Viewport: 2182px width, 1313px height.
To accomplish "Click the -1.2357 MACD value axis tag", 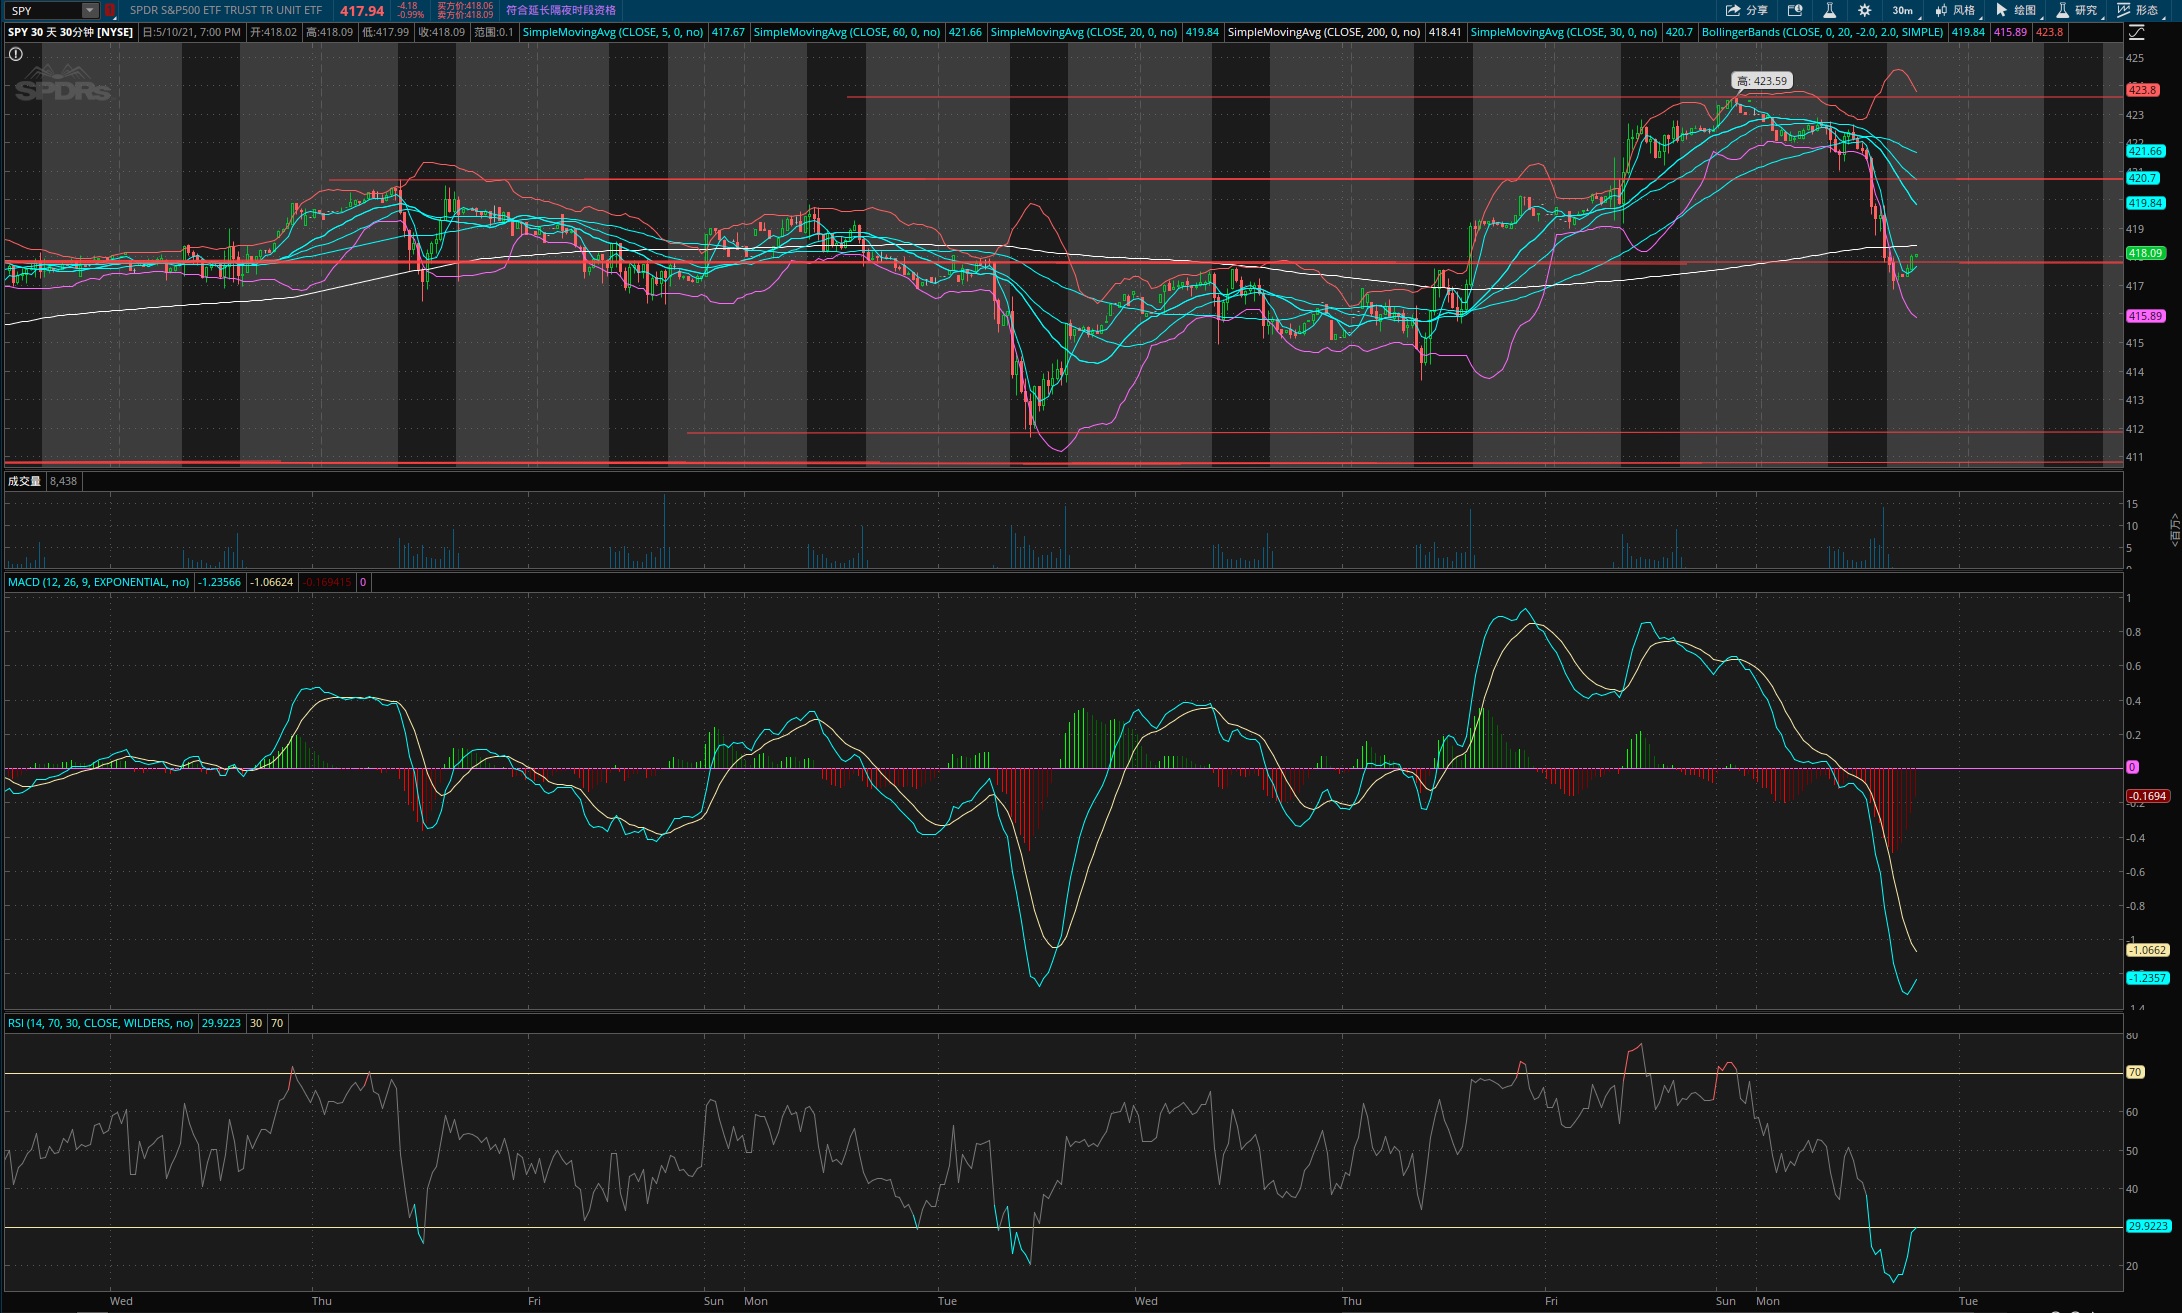I will click(2147, 978).
